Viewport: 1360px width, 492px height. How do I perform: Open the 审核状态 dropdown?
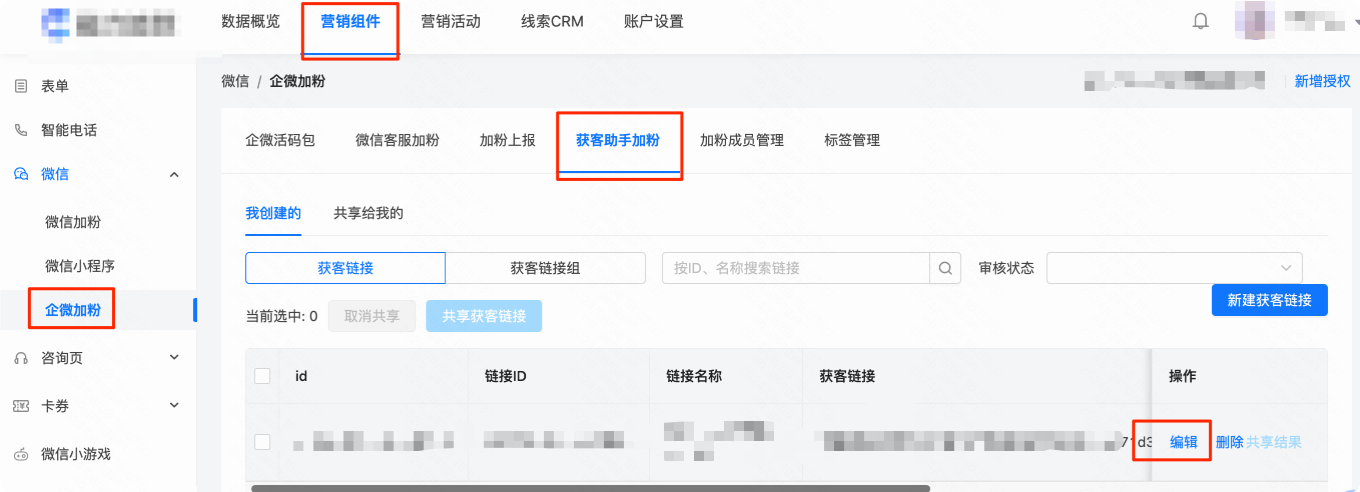point(1174,268)
